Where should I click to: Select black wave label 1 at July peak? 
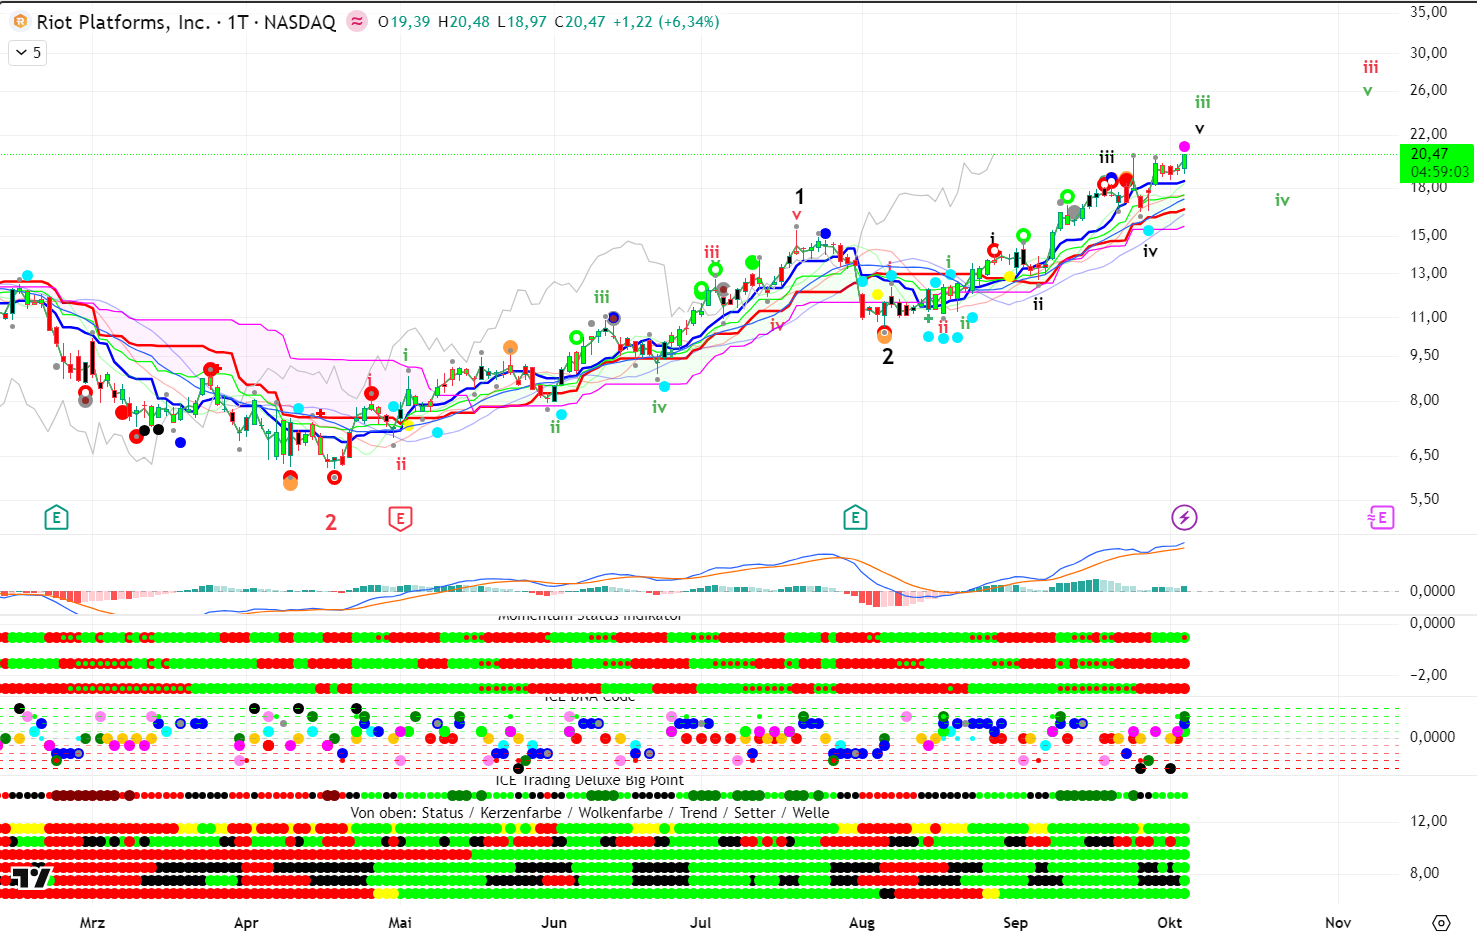pos(799,196)
